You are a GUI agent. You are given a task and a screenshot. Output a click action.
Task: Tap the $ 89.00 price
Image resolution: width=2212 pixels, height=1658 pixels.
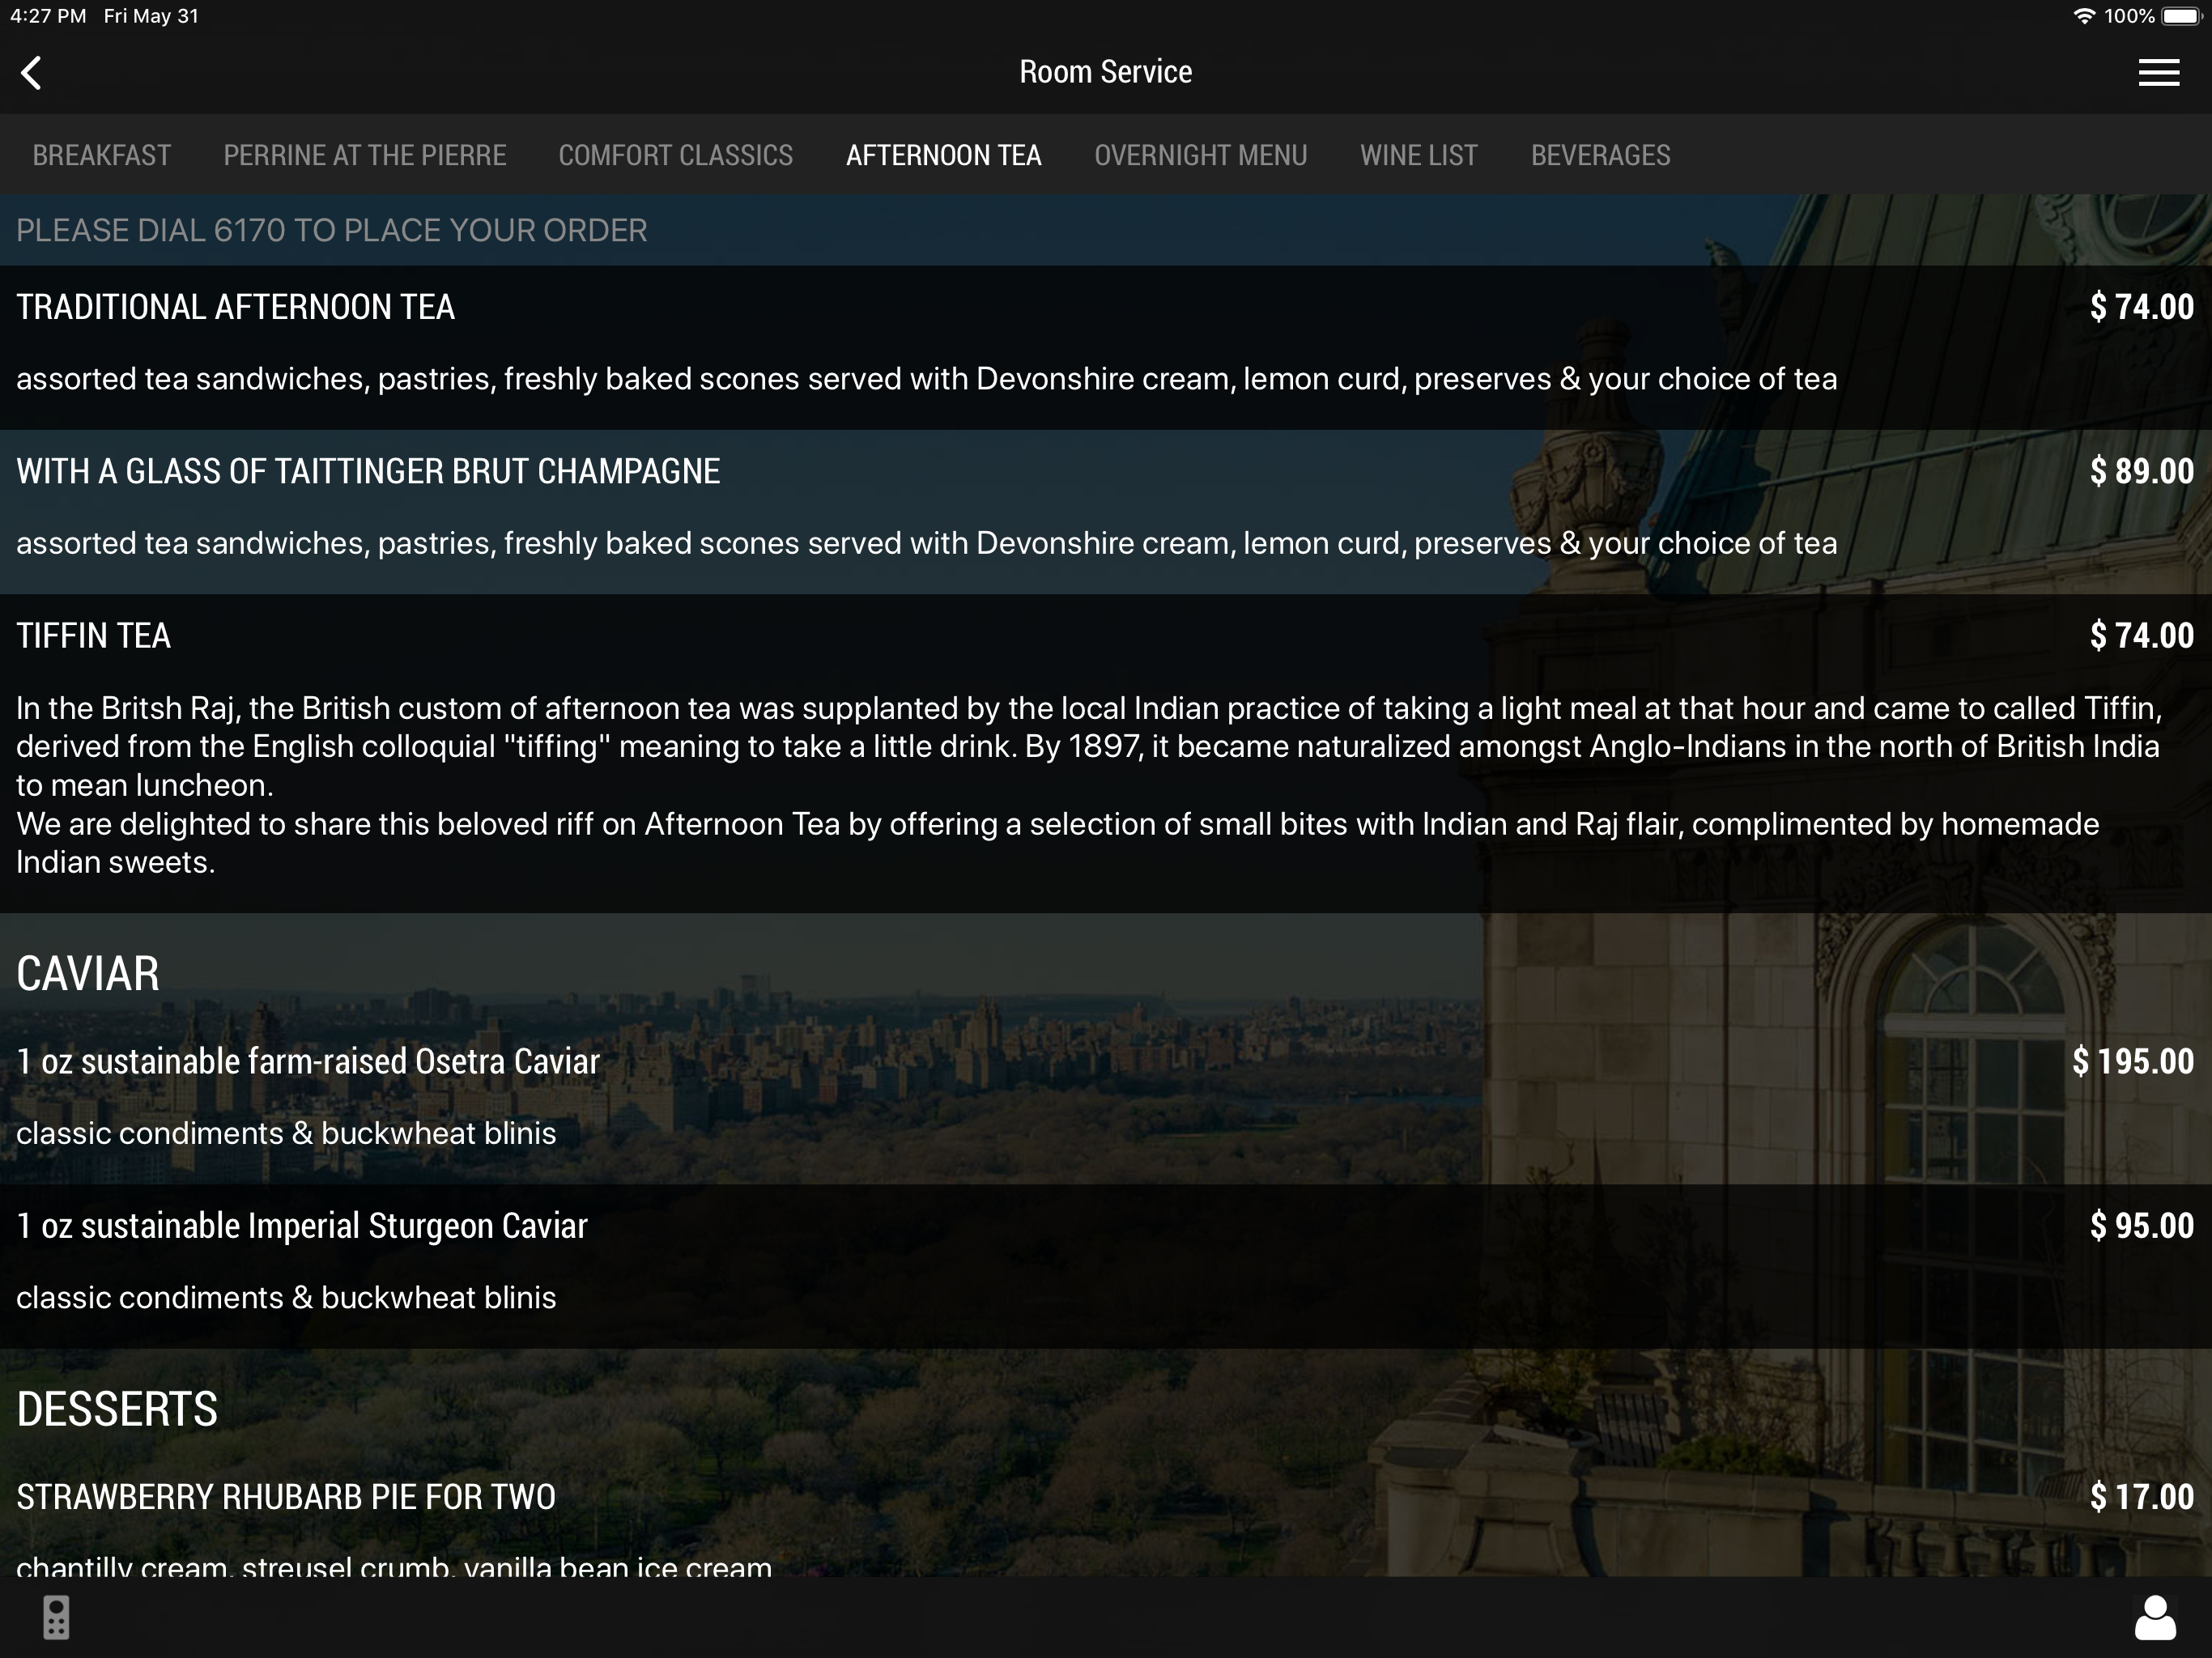tap(2142, 471)
